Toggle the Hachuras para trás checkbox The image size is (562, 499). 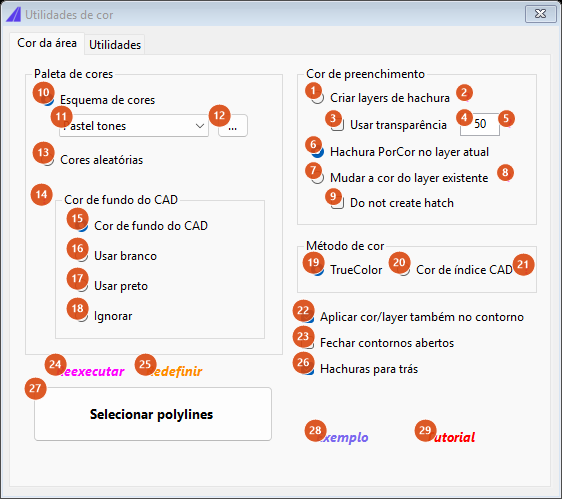click(360, 369)
